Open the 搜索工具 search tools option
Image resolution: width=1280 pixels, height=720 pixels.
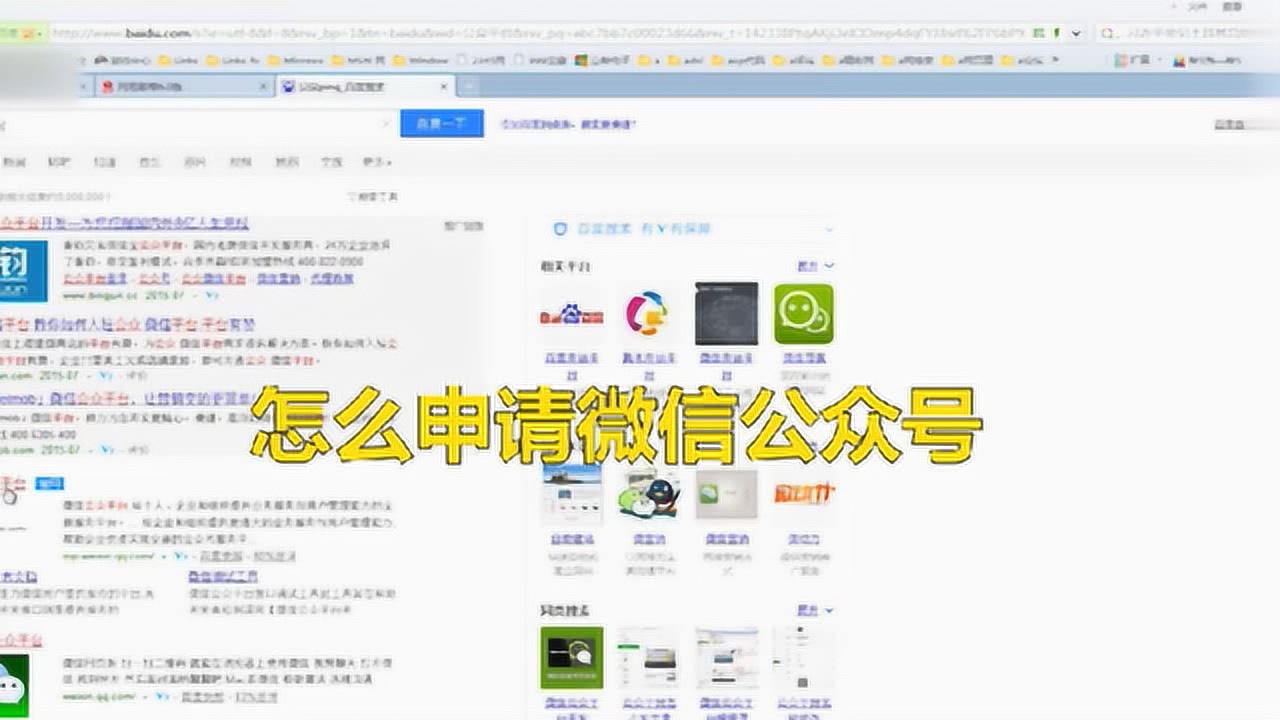coord(372,197)
